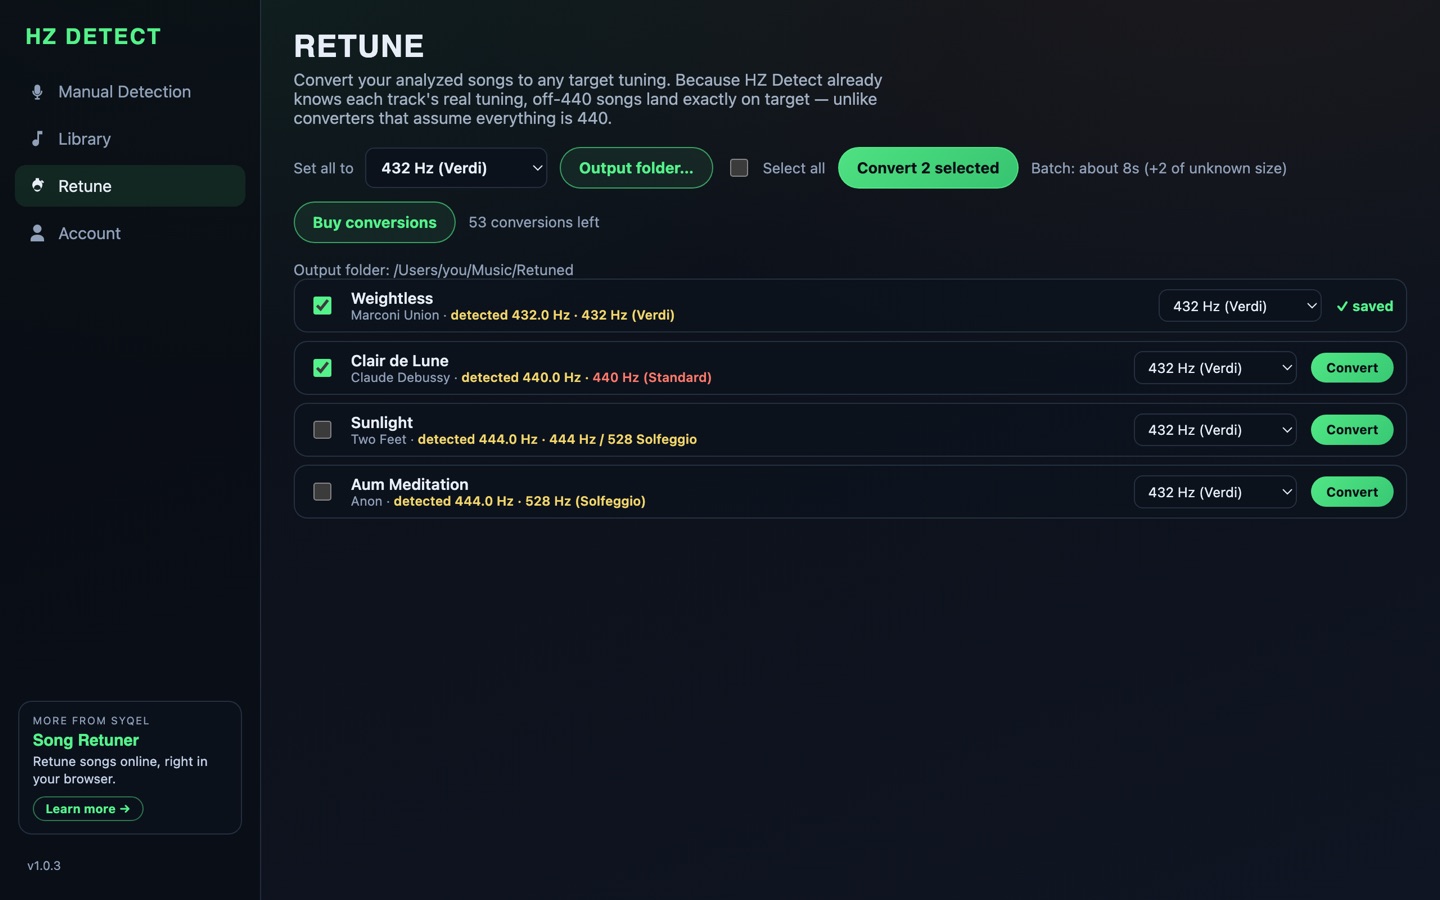Expand the Sunlight target tuning dropdown

coord(1215,430)
